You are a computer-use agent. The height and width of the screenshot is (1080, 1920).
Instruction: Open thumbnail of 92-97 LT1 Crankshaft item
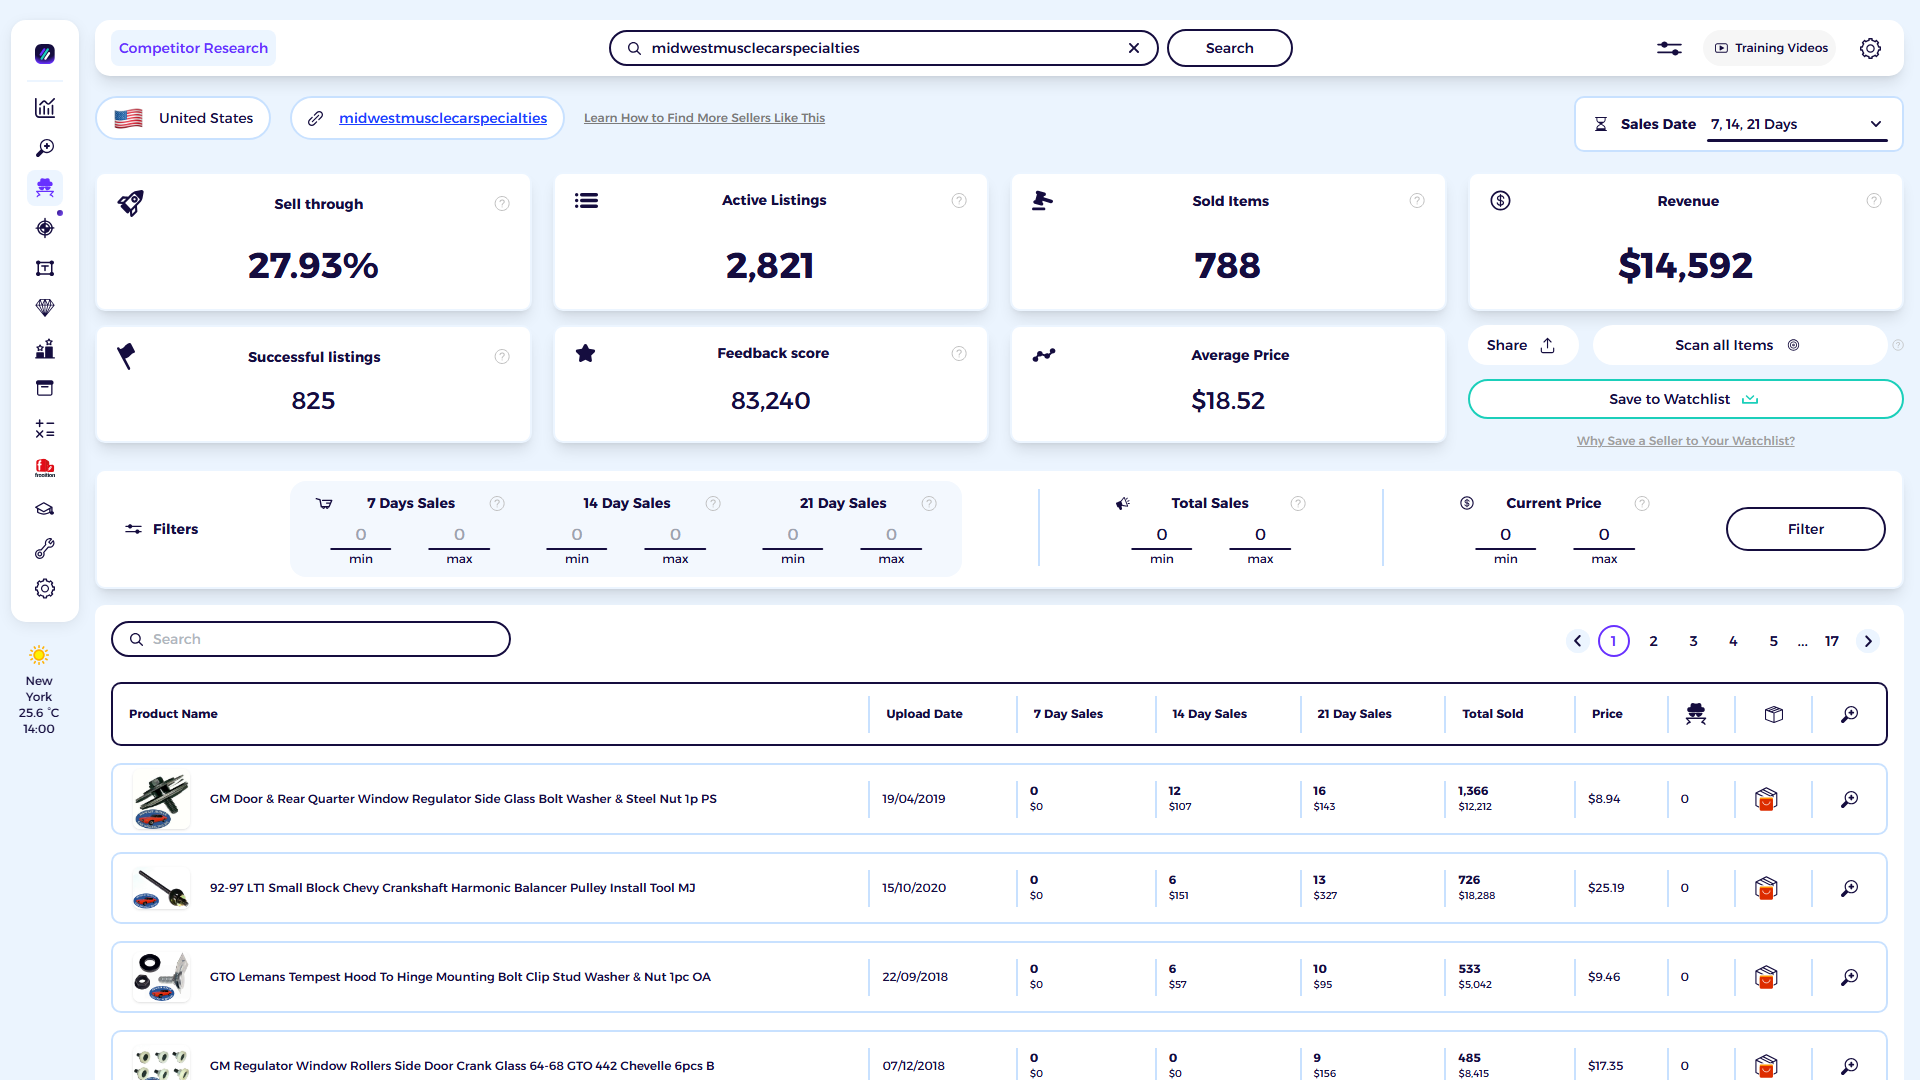coord(161,888)
